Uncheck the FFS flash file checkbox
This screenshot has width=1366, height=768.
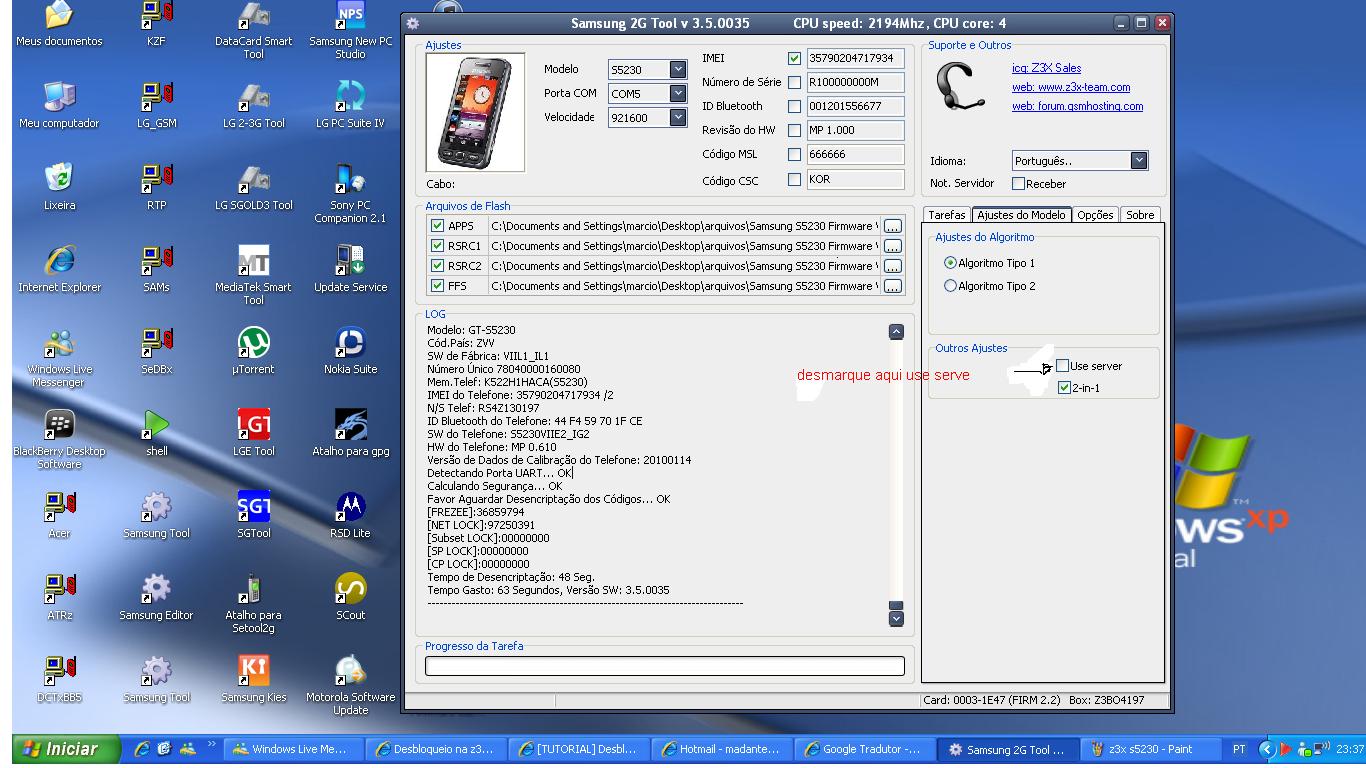click(x=437, y=286)
